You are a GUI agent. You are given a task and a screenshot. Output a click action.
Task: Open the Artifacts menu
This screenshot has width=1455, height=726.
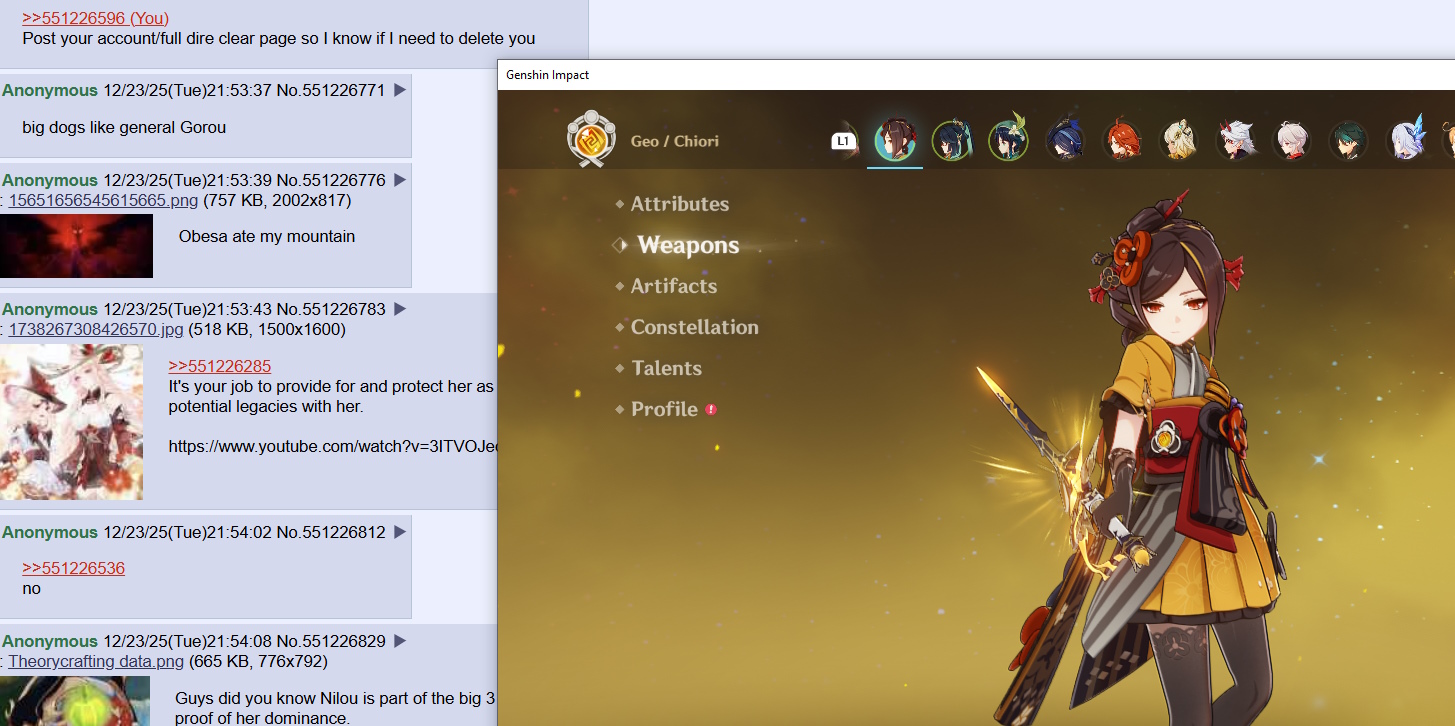(674, 286)
